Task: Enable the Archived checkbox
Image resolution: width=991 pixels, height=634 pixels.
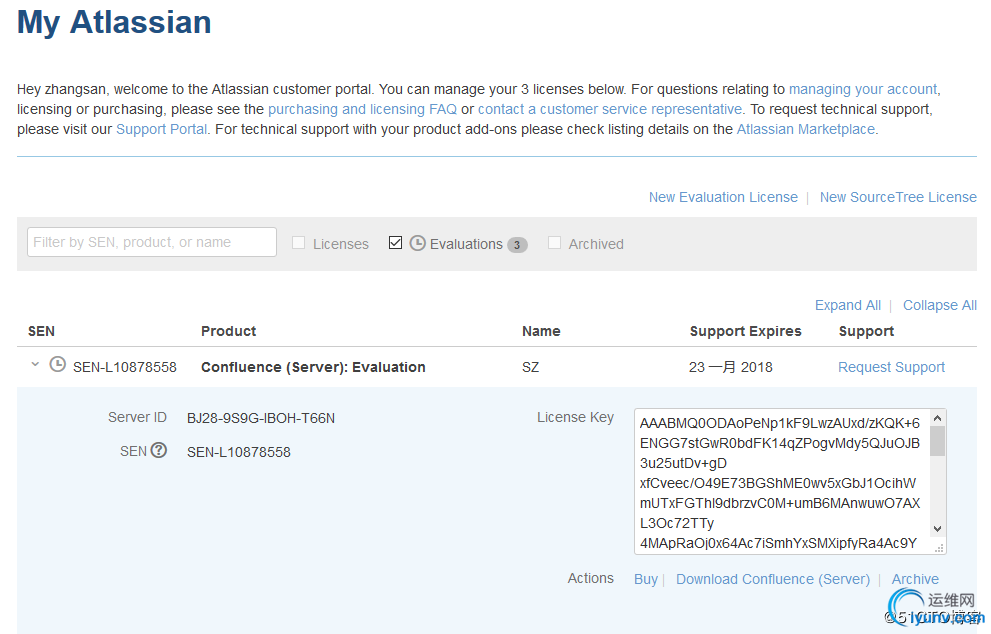Action: tap(554, 243)
